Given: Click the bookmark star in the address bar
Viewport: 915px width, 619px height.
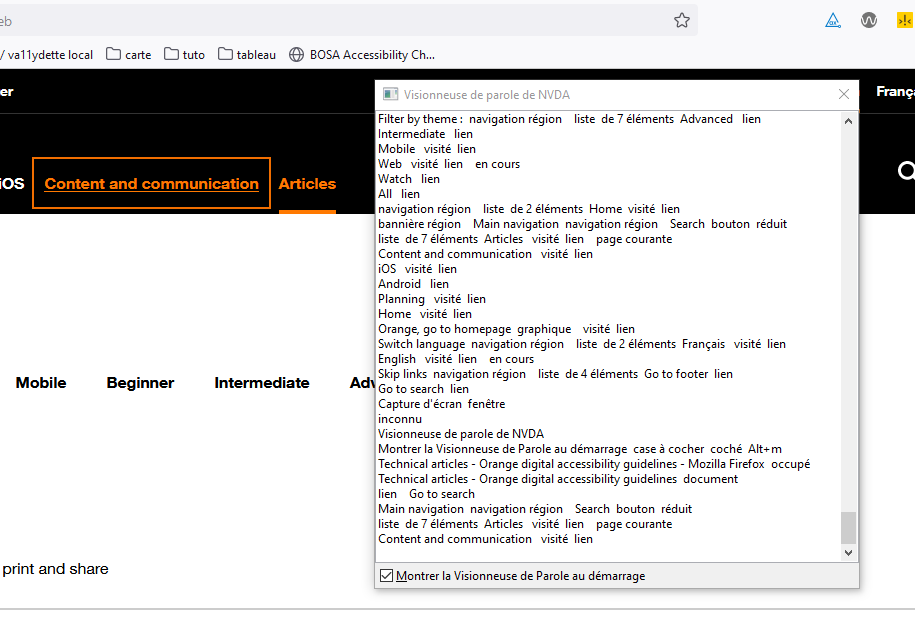Looking at the screenshot, I should click(x=681, y=20).
